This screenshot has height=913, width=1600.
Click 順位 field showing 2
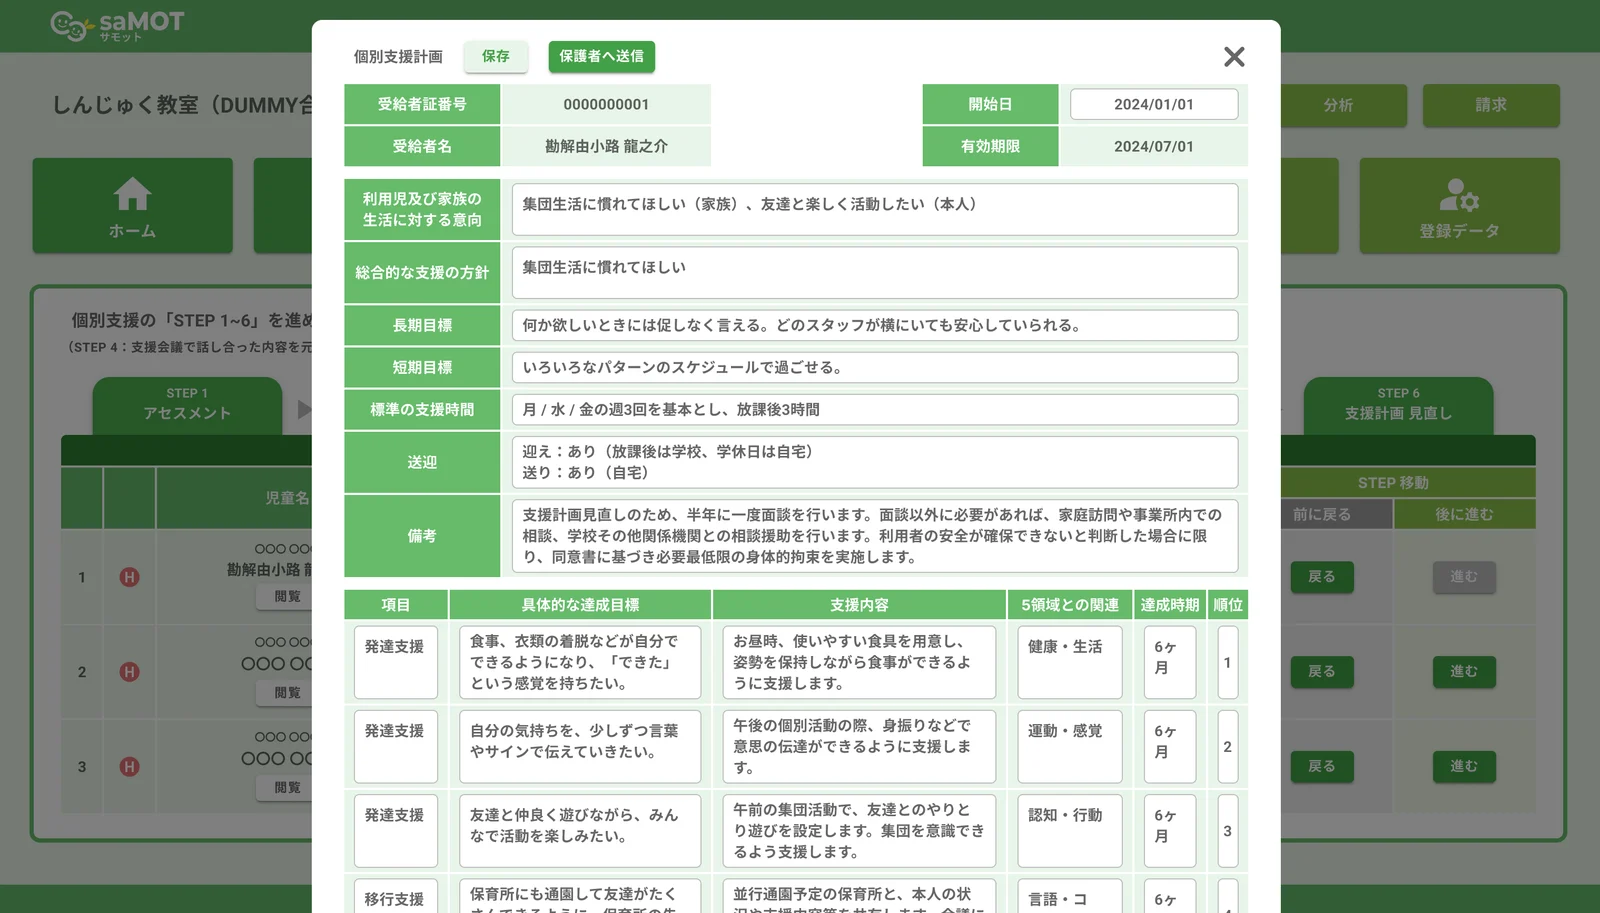click(1228, 746)
